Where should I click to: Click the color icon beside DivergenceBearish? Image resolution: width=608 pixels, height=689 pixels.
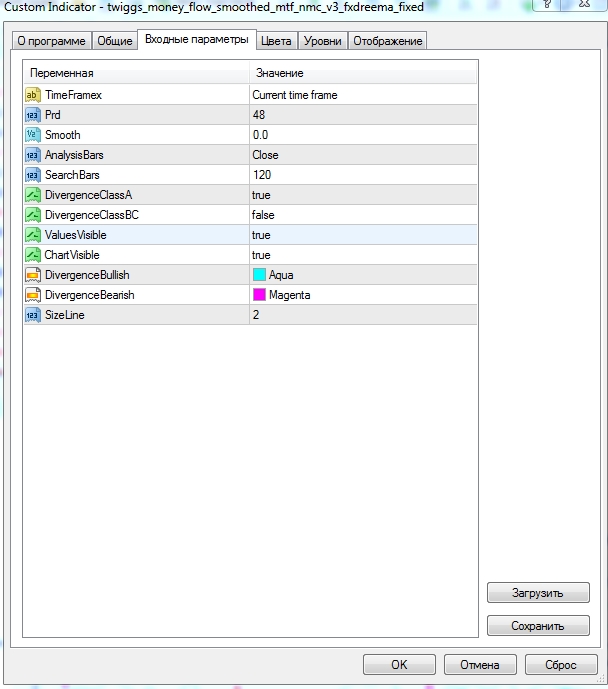[33, 295]
